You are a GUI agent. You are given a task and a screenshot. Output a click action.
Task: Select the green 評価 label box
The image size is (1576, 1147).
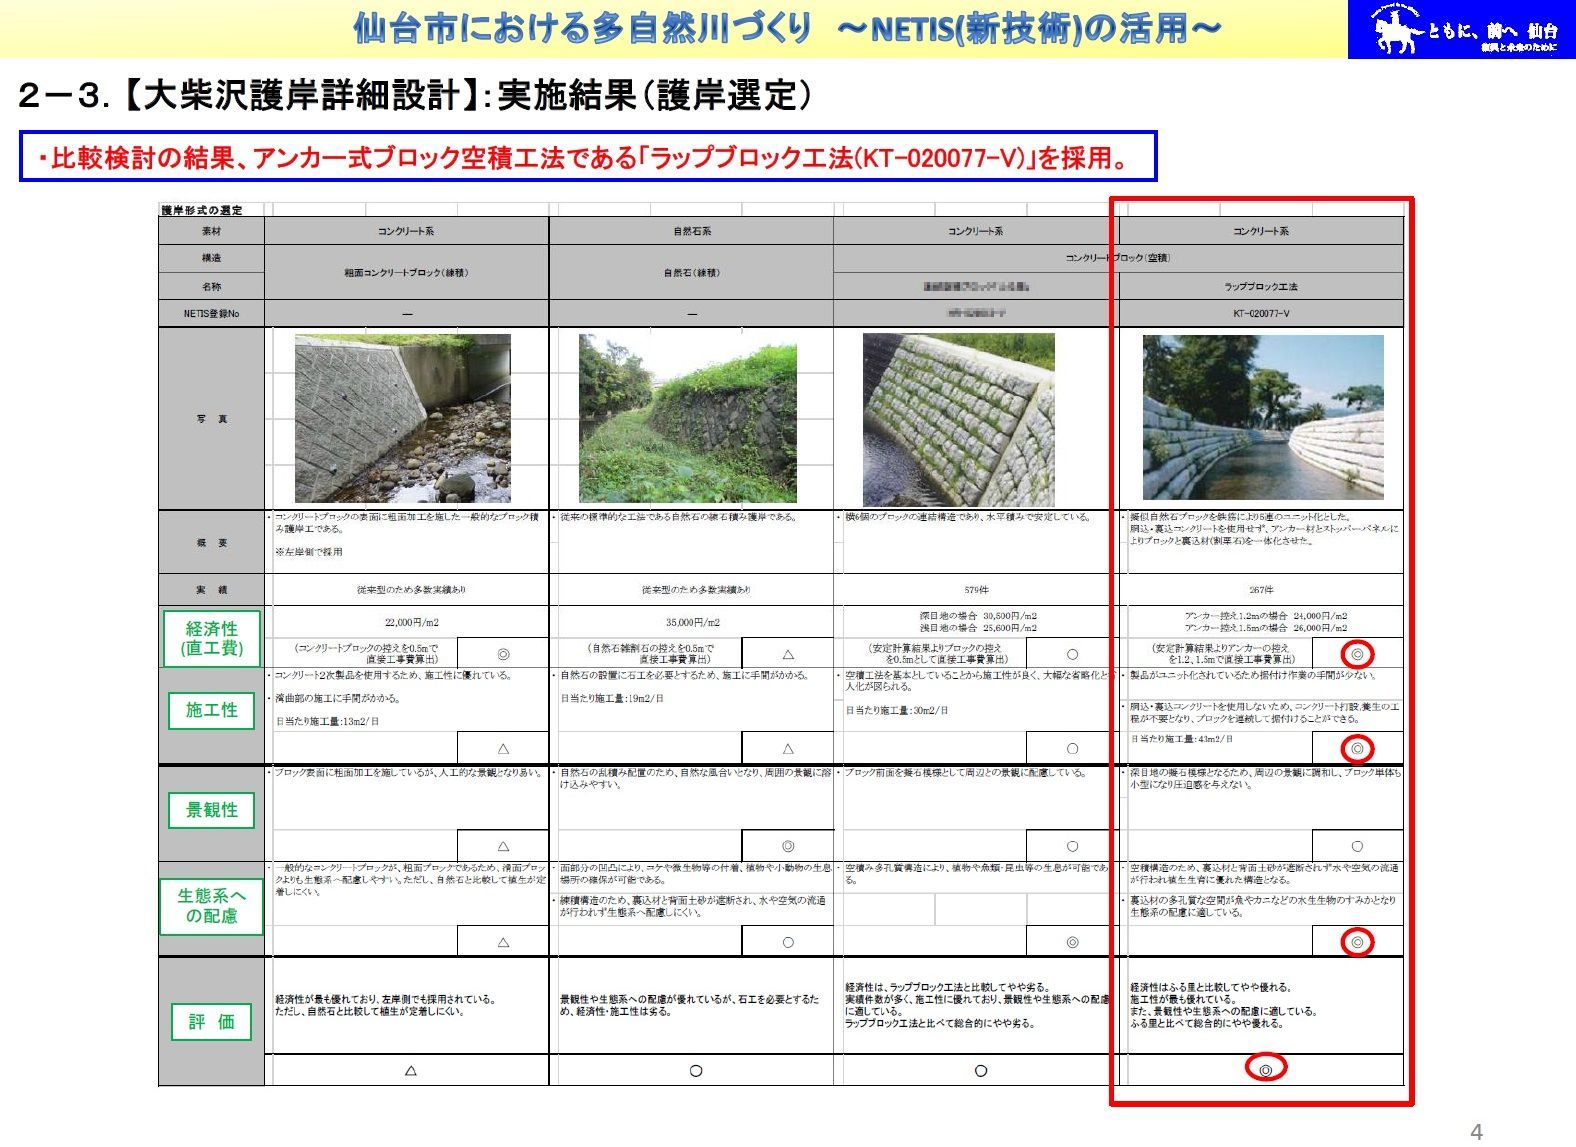tap(212, 1022)
